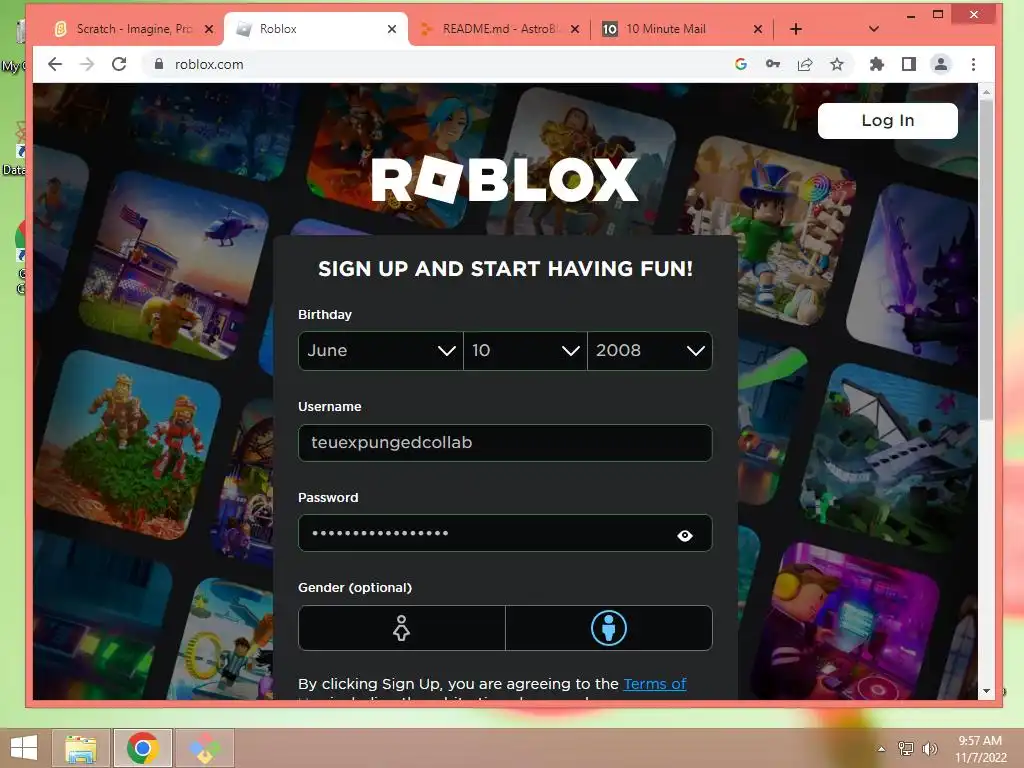Toggle the browser side panel
This screenshot has width=1024, height=768.
[908, 64]
